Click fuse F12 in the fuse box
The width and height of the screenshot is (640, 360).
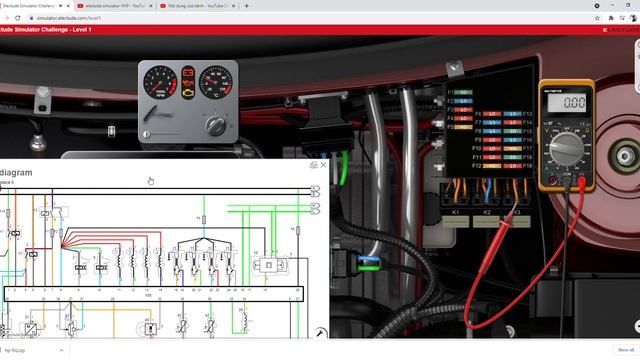[x=492, y=166]
